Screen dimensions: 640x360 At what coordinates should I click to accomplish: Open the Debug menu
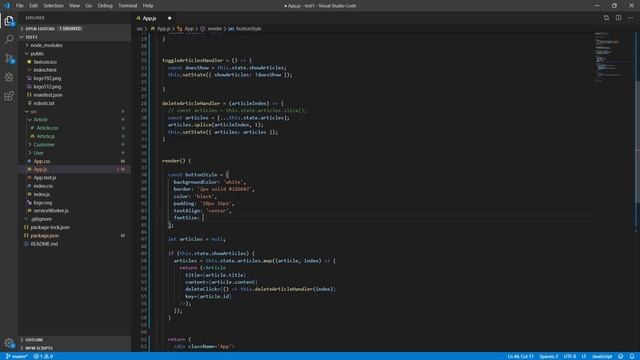(105, 6)
